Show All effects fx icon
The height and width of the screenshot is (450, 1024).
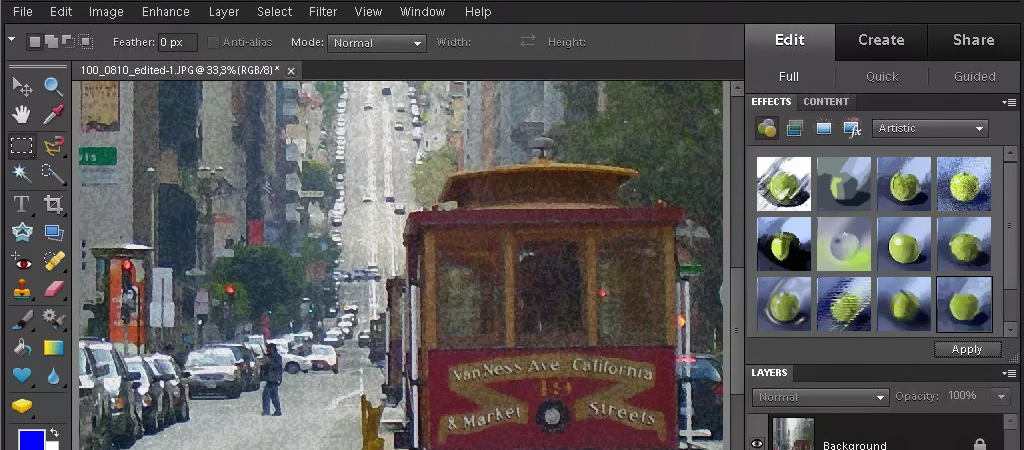point(852,129)
